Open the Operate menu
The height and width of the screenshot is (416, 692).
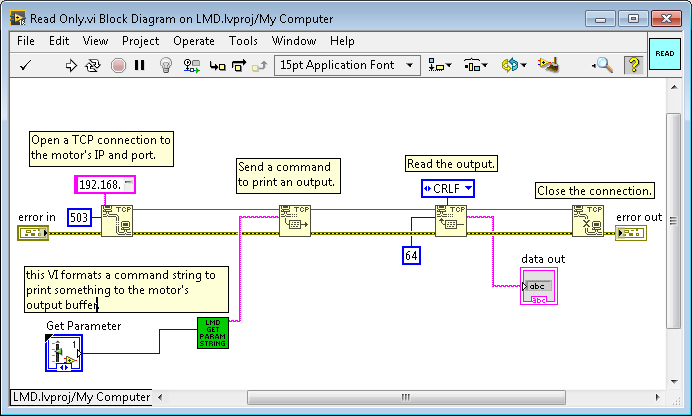(194, 41)
